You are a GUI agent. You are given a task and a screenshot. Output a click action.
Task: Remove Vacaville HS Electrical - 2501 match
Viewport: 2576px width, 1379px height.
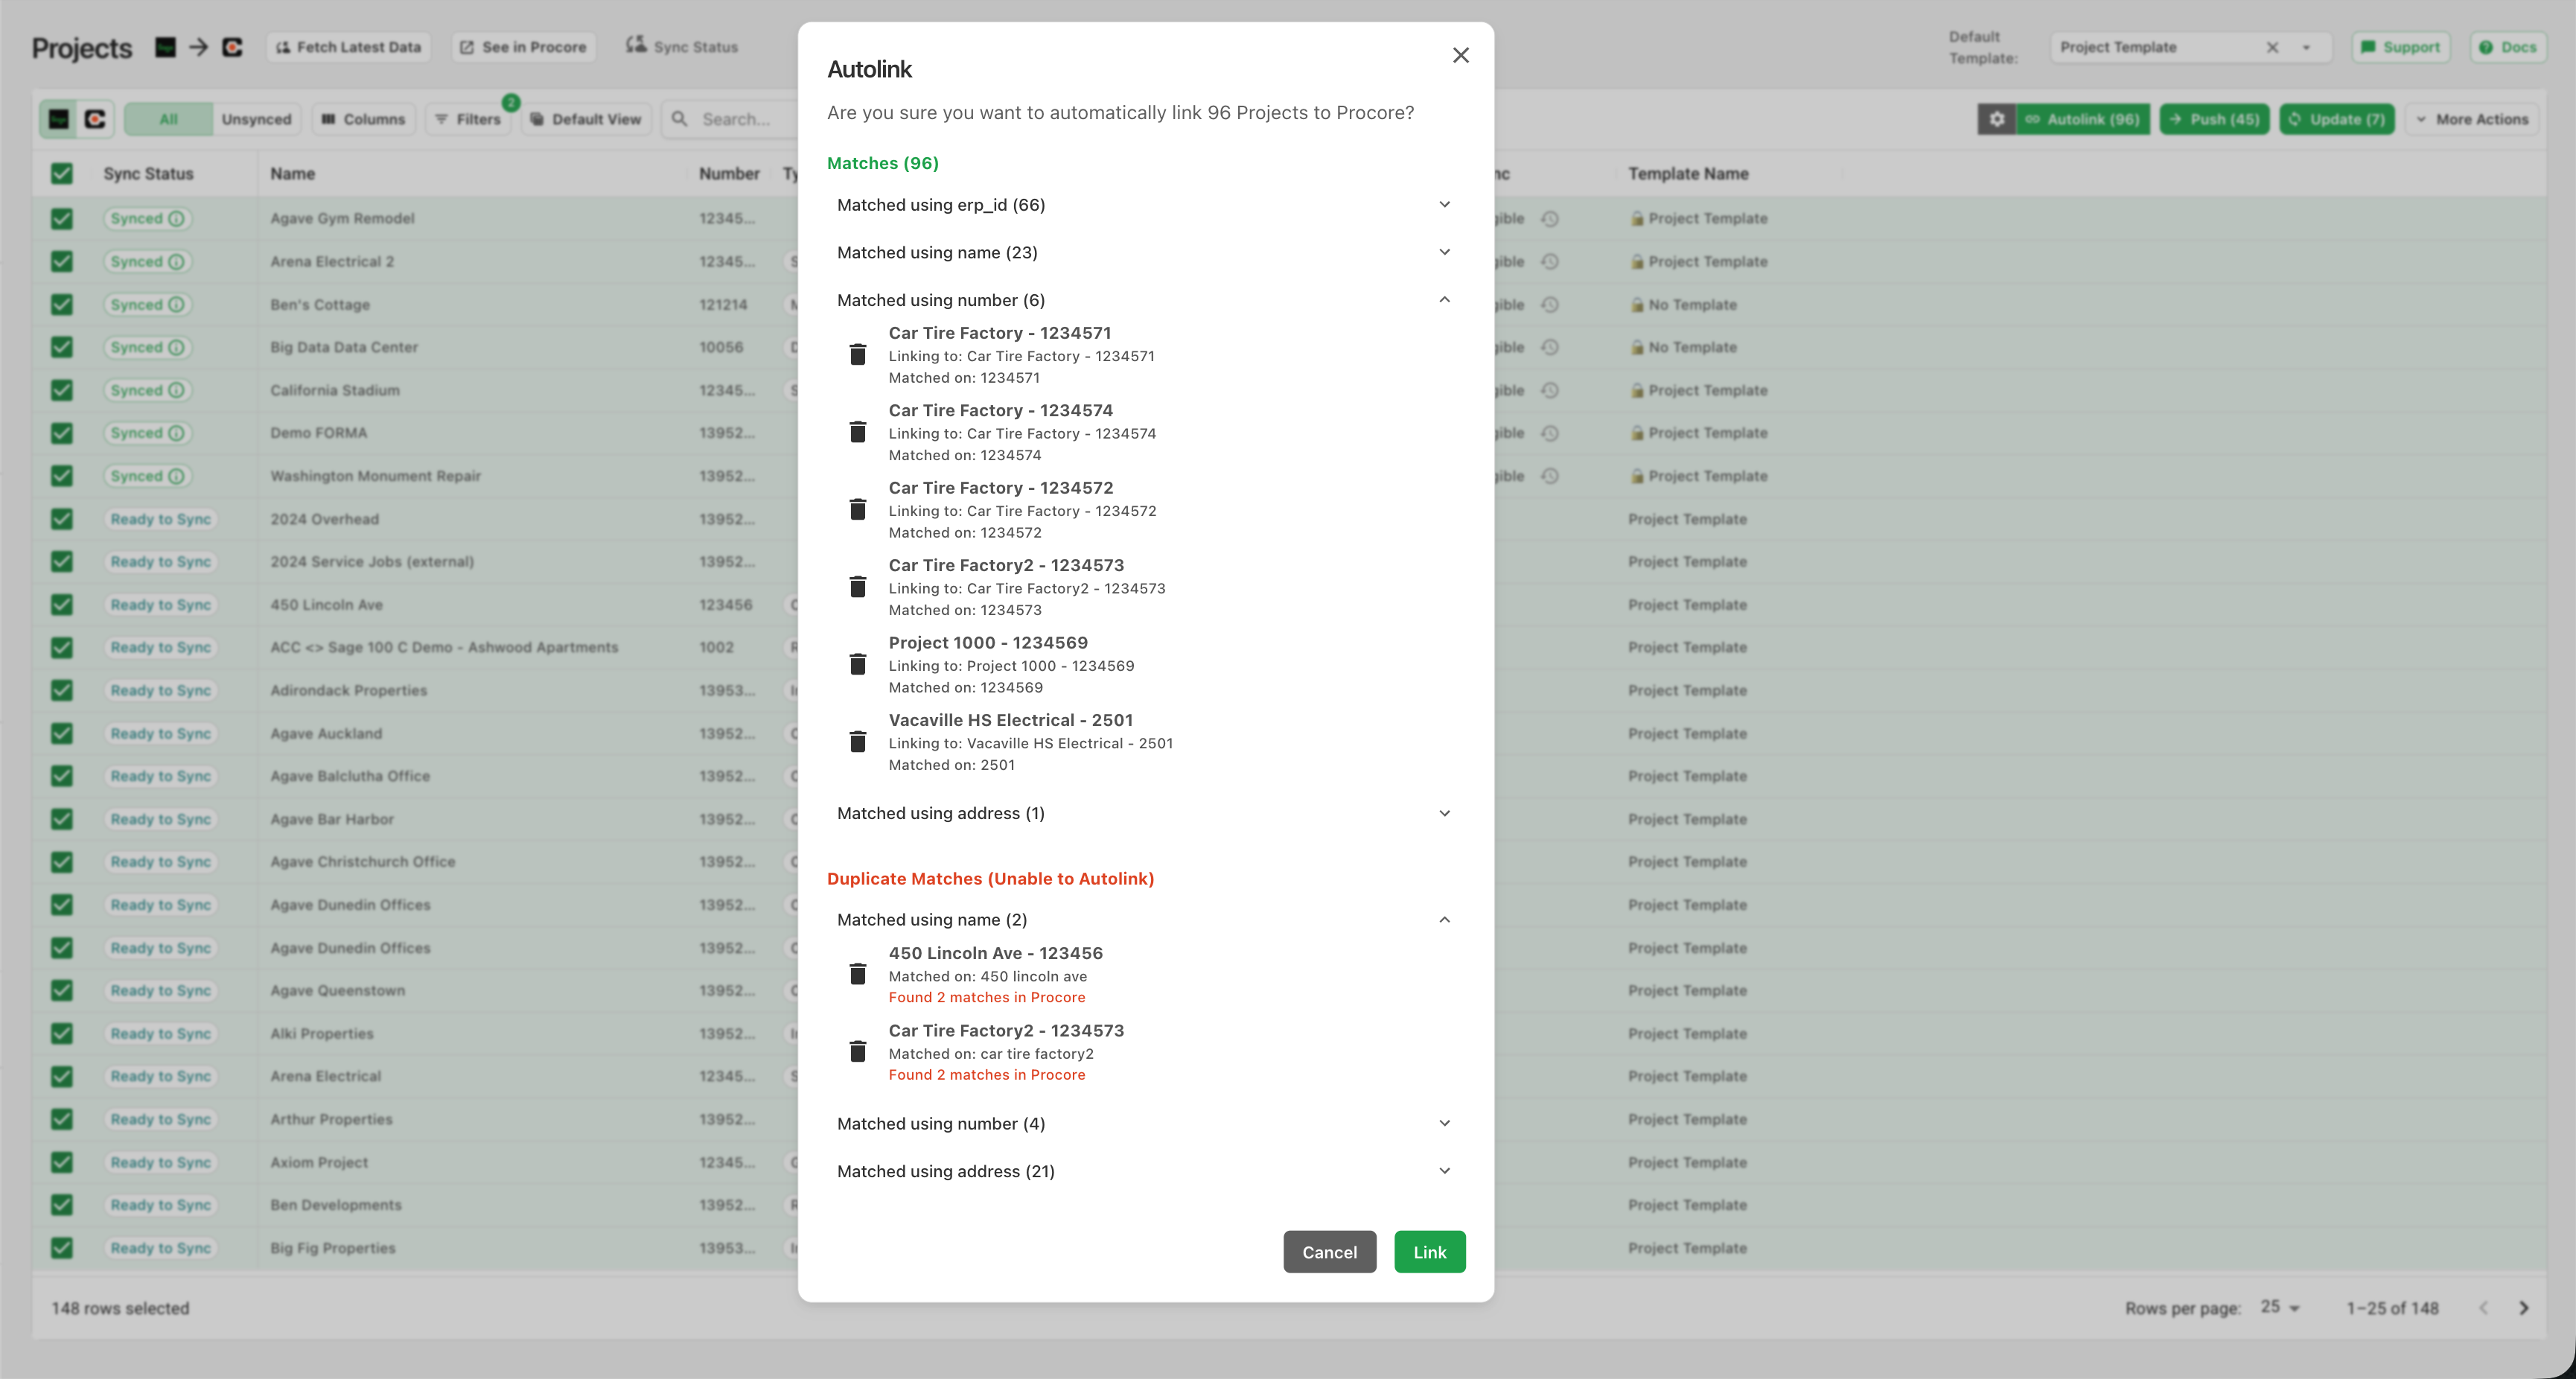pos(857,741)
